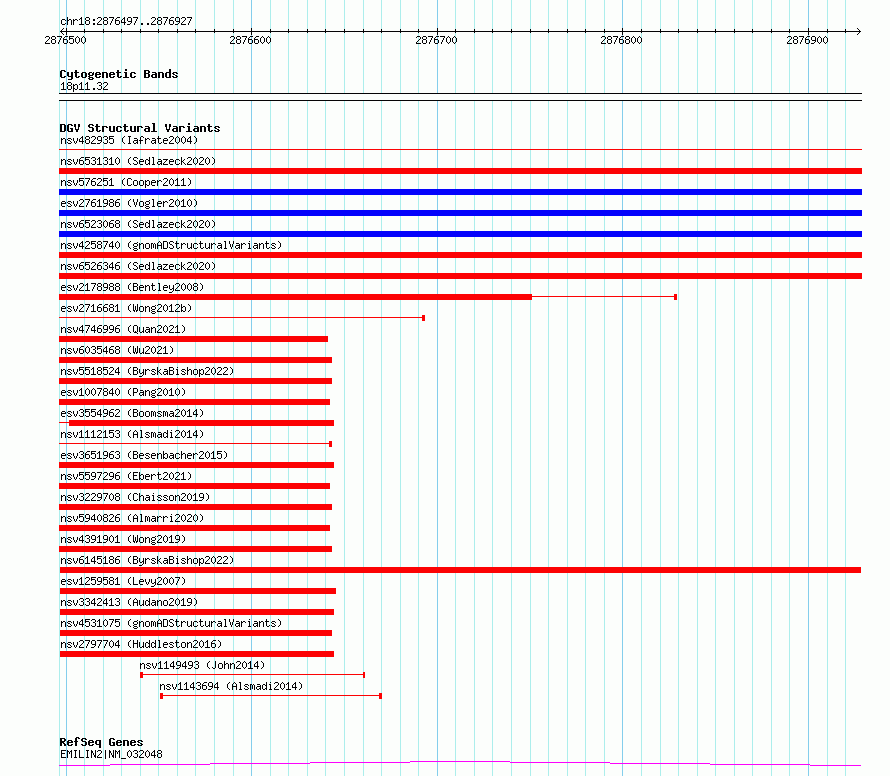Click the blue bar under nsv6523068

[x=460, y=234]
